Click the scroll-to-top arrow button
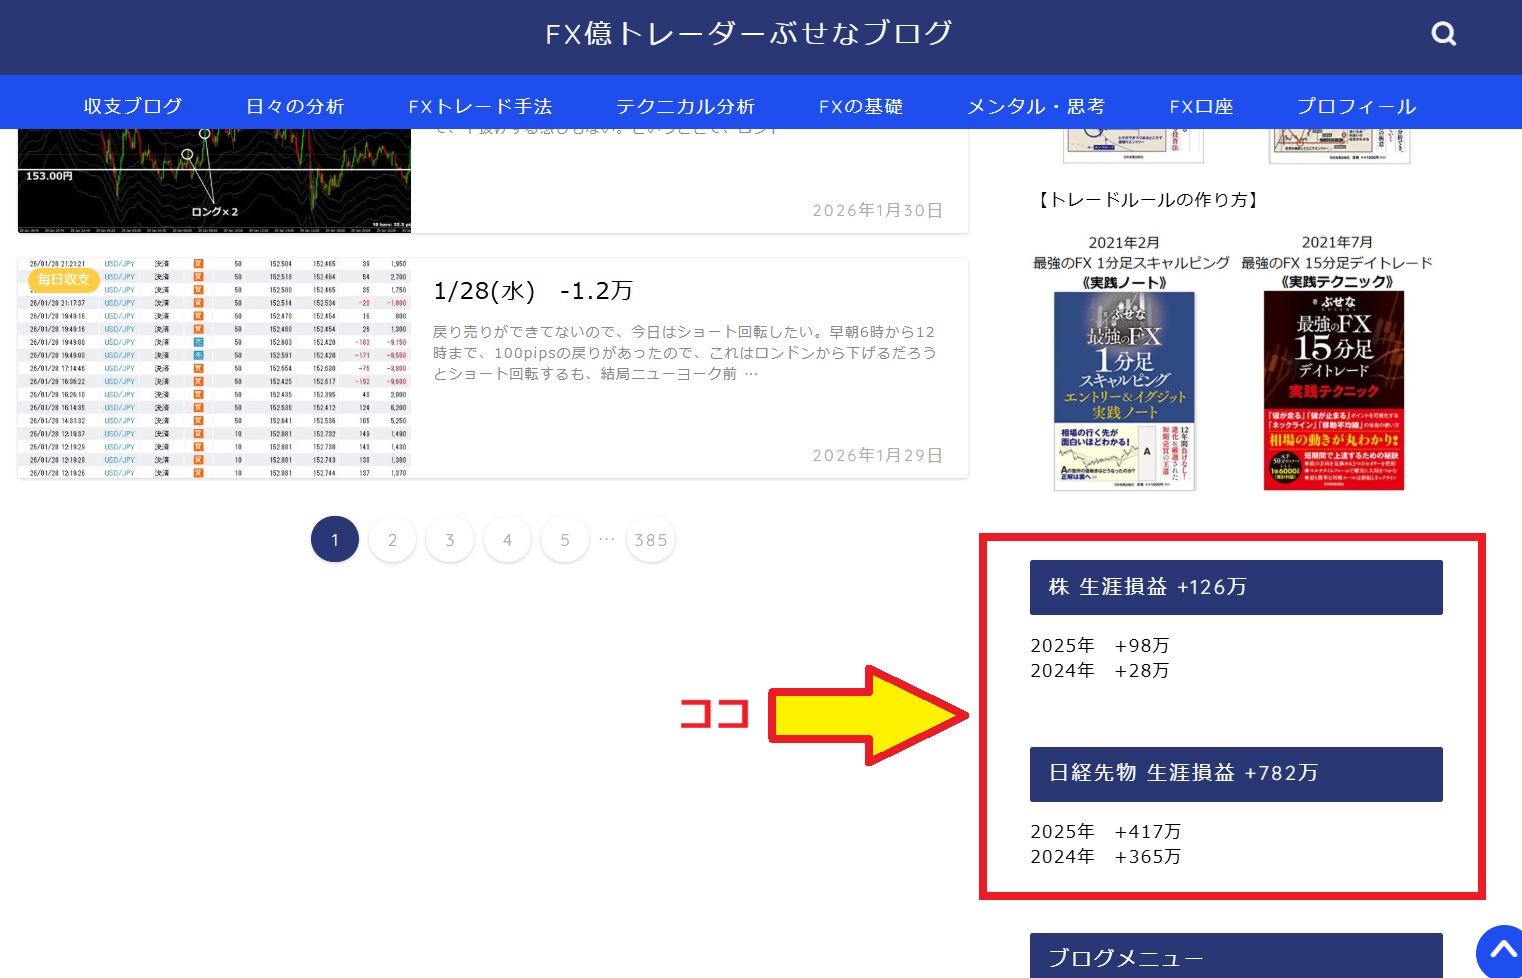 (1501, 951)
